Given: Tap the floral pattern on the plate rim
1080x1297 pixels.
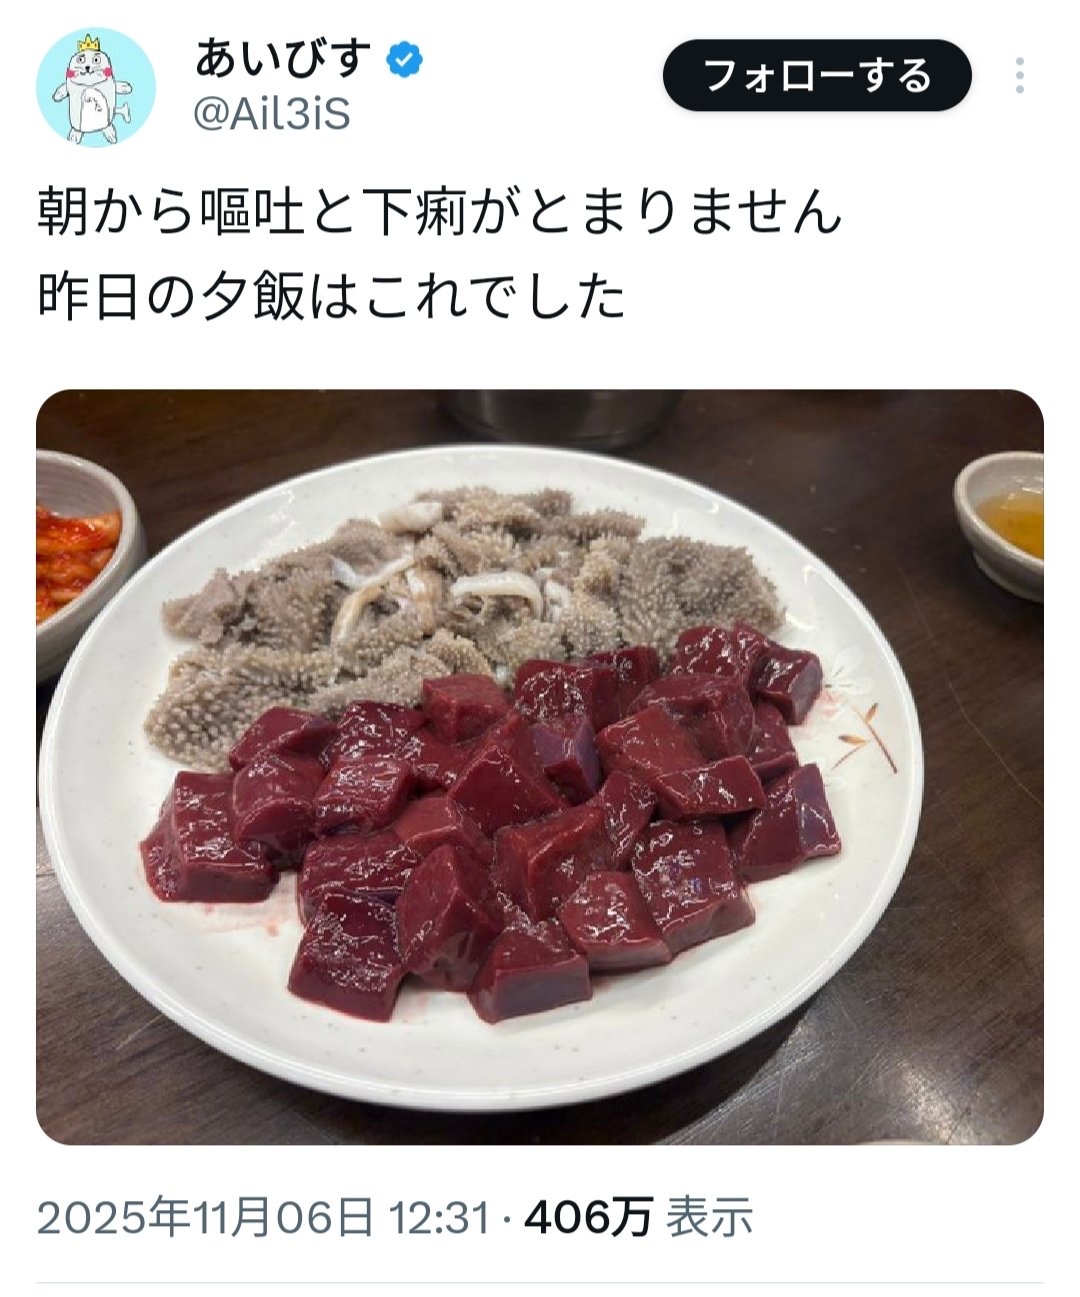Looking at the screenshot, I should point(860,715).
